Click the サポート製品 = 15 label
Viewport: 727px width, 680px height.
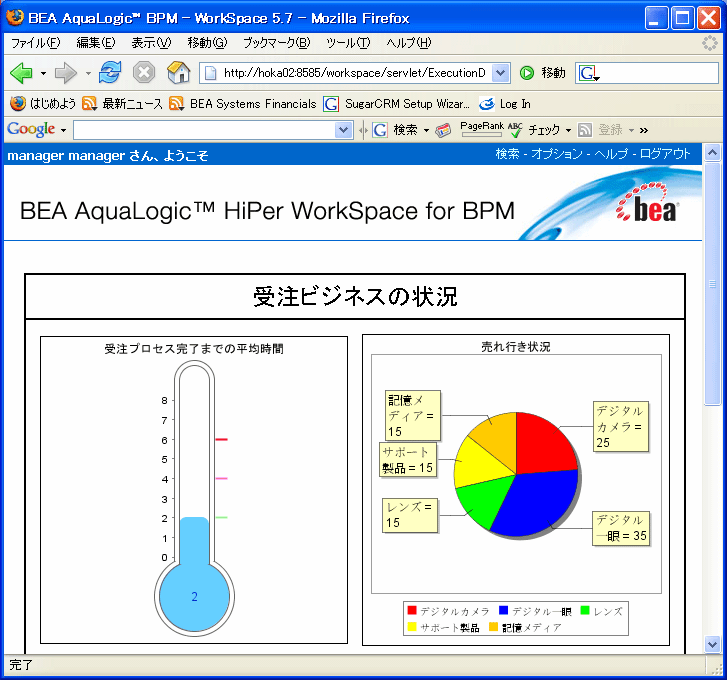408,460
